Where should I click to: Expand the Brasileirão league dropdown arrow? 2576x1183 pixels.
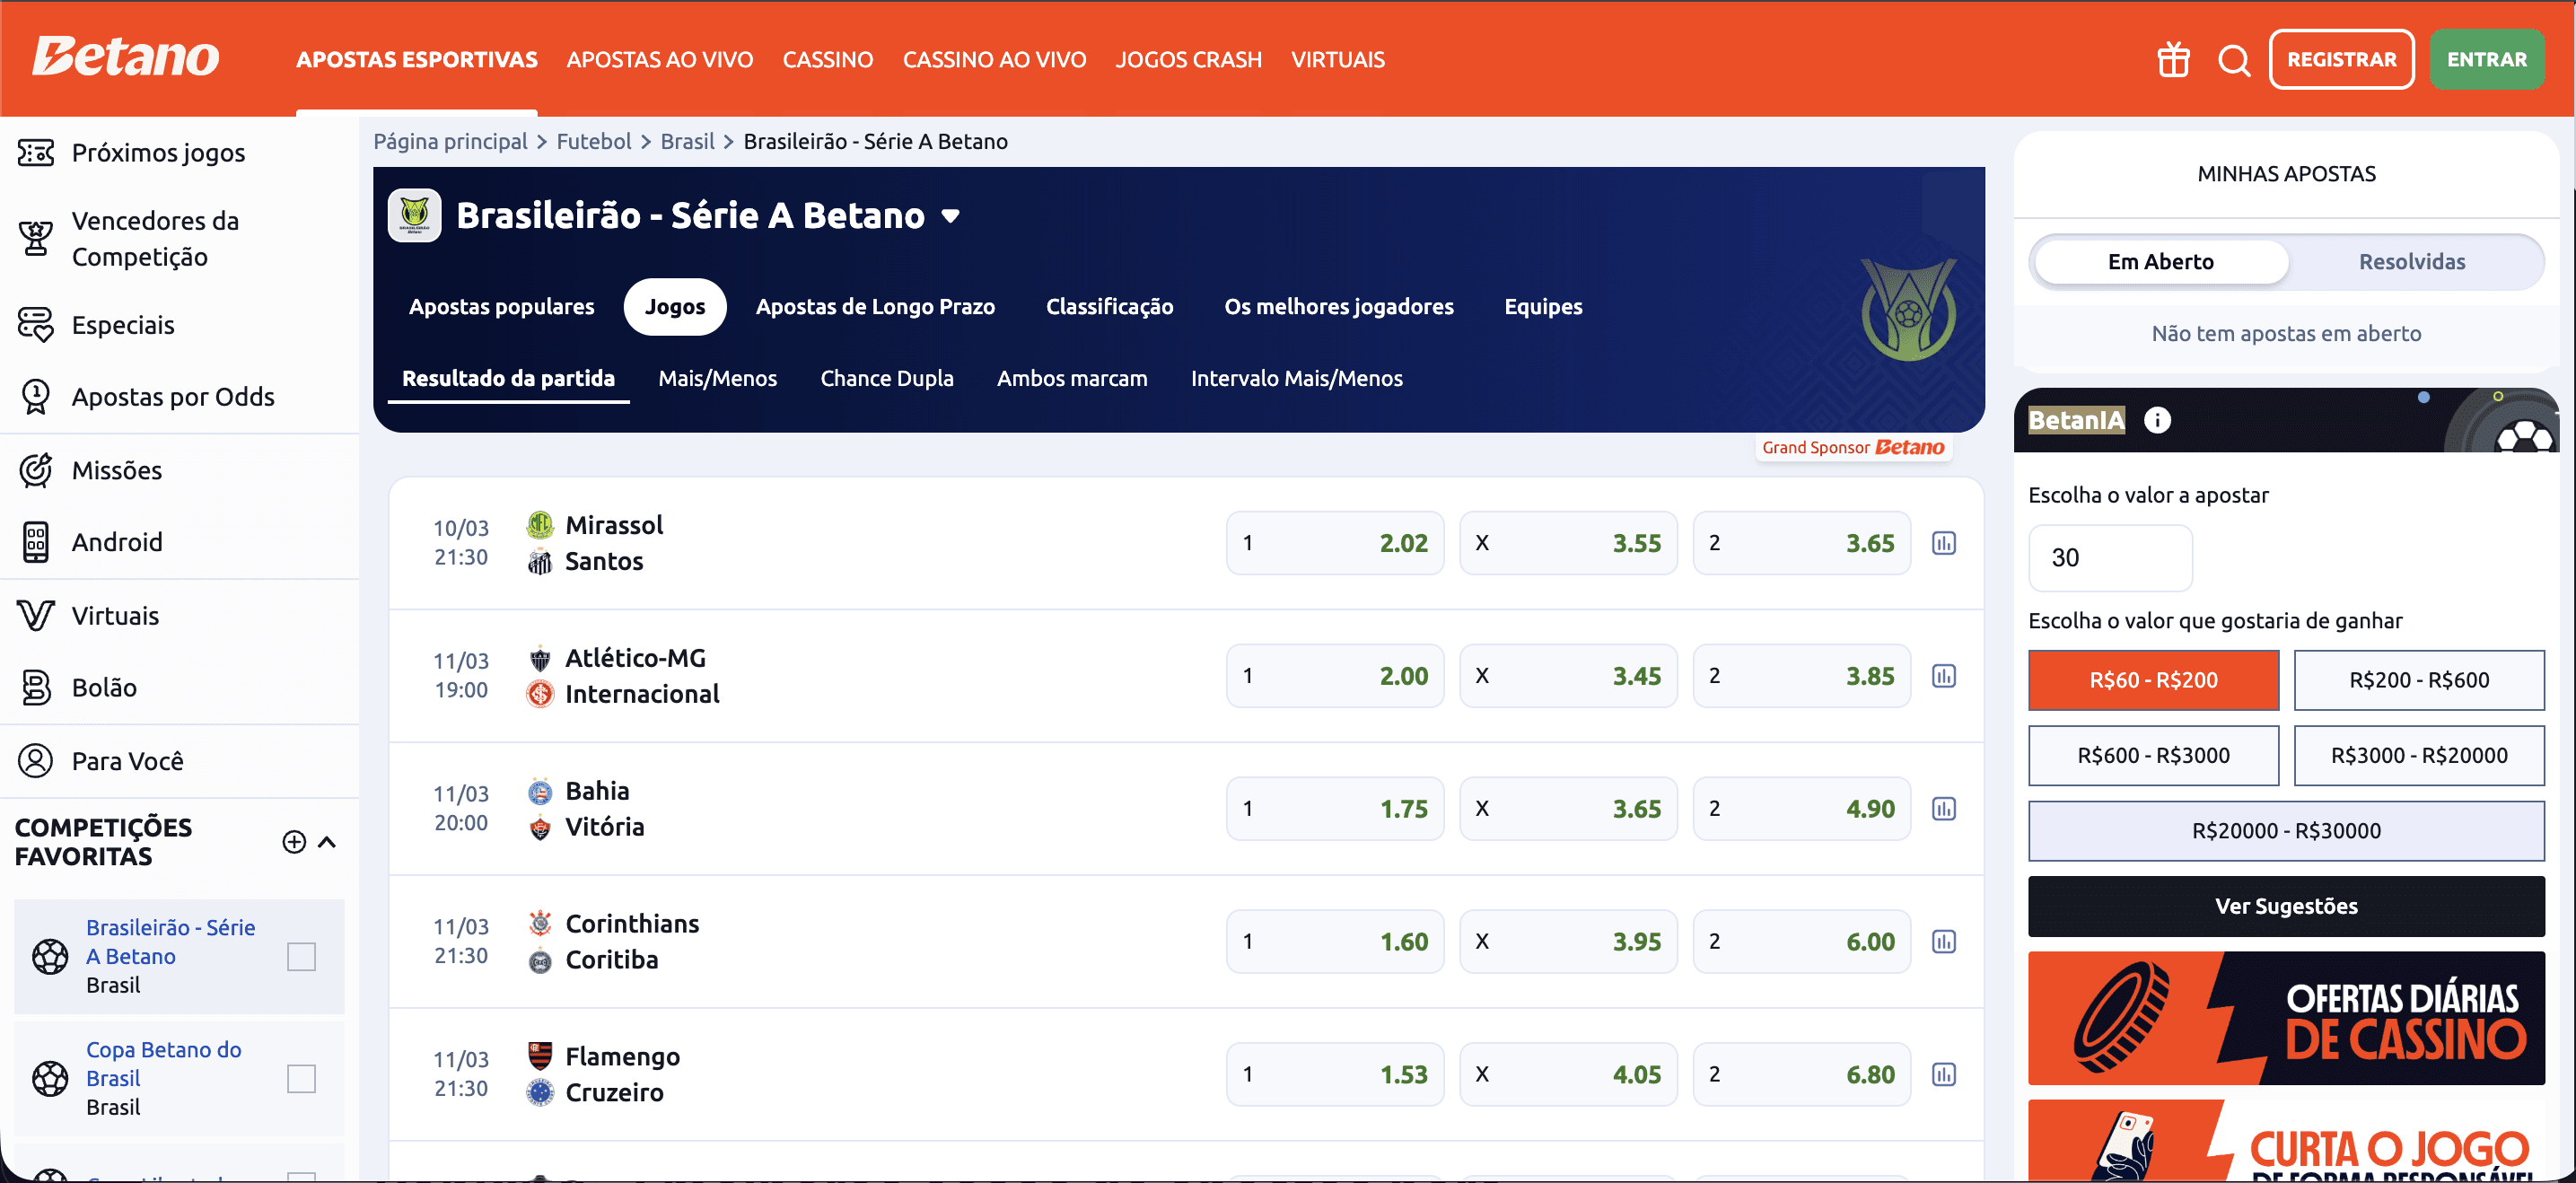pyautogui.click(x=950, y=216)
